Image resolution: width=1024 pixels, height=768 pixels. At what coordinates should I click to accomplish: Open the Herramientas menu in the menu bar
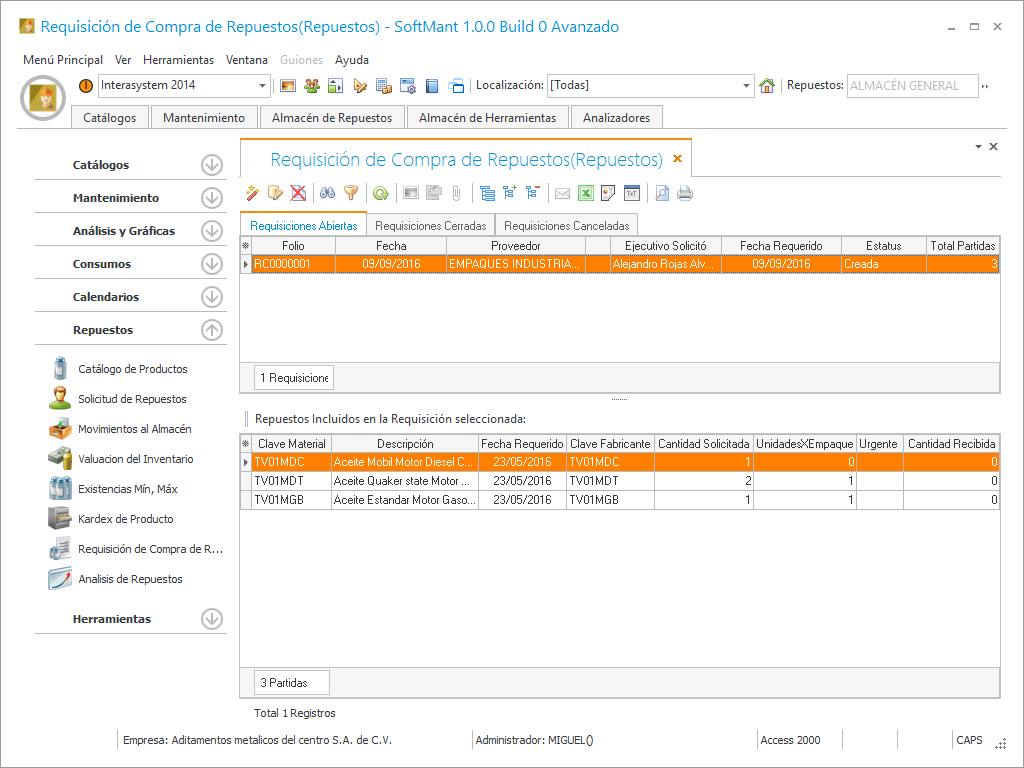tap(178, 59)
